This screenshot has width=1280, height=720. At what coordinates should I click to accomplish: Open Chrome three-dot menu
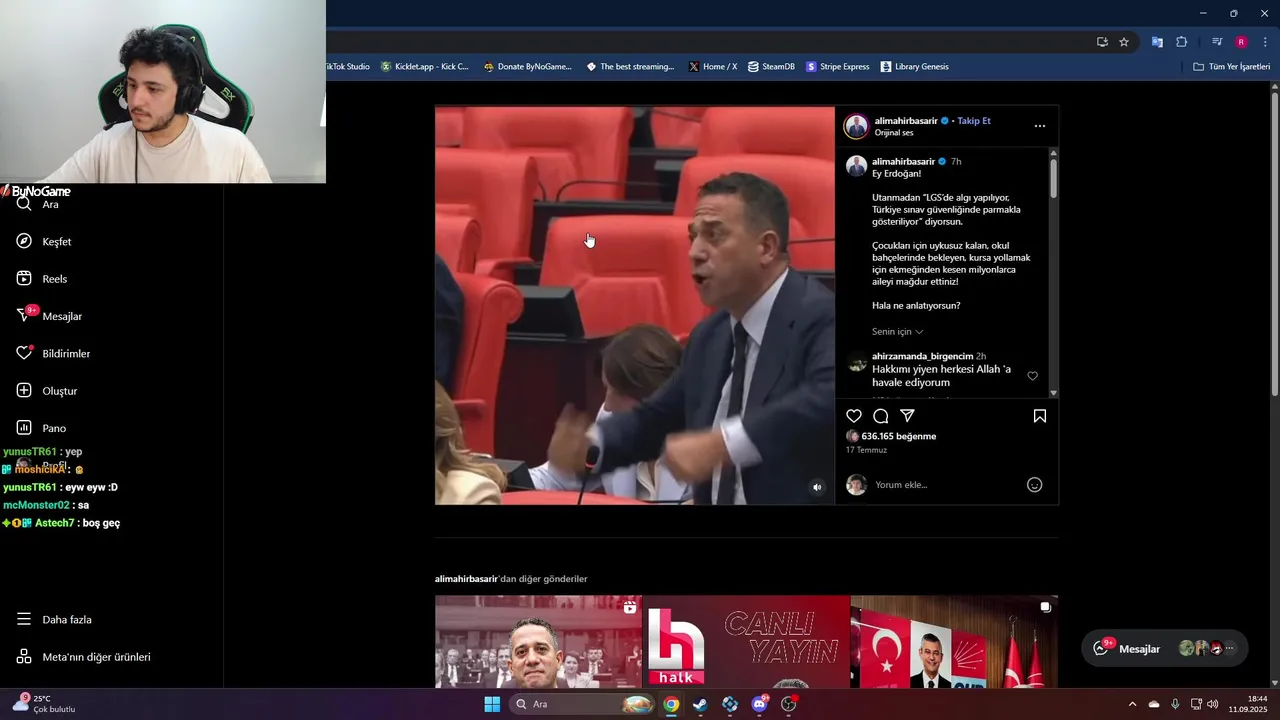coord(1265,42)
